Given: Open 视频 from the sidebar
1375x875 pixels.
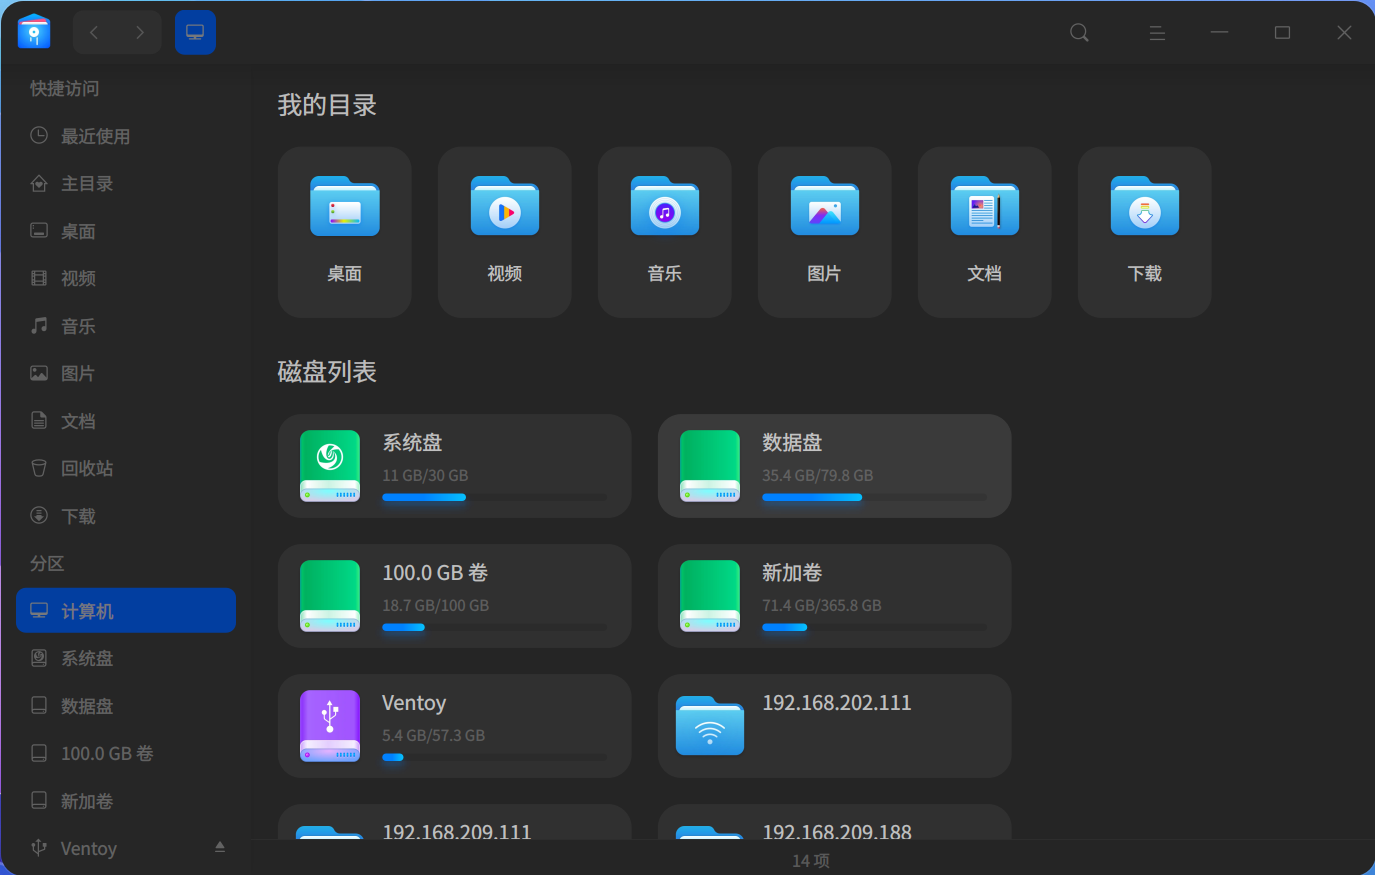Looking at the screenshot, I should [126, 279].
